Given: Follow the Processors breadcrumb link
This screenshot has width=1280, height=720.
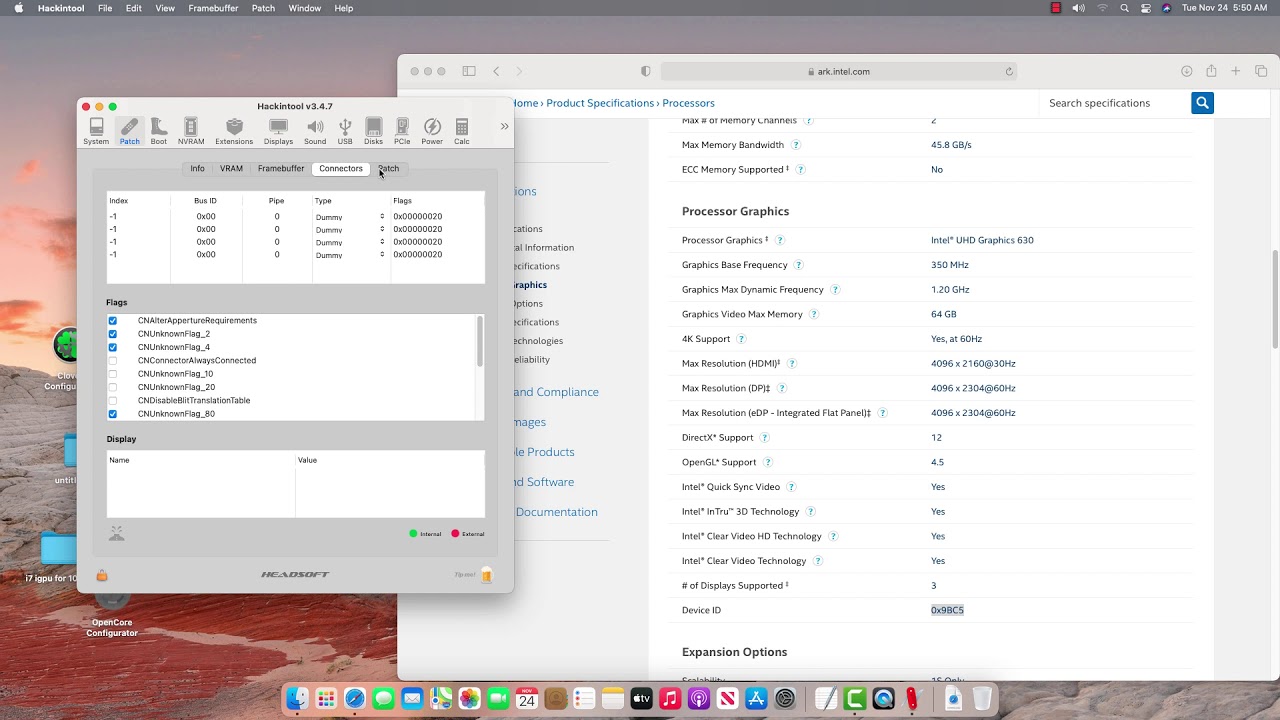Looking at the screenshot, I should [688, 103].
